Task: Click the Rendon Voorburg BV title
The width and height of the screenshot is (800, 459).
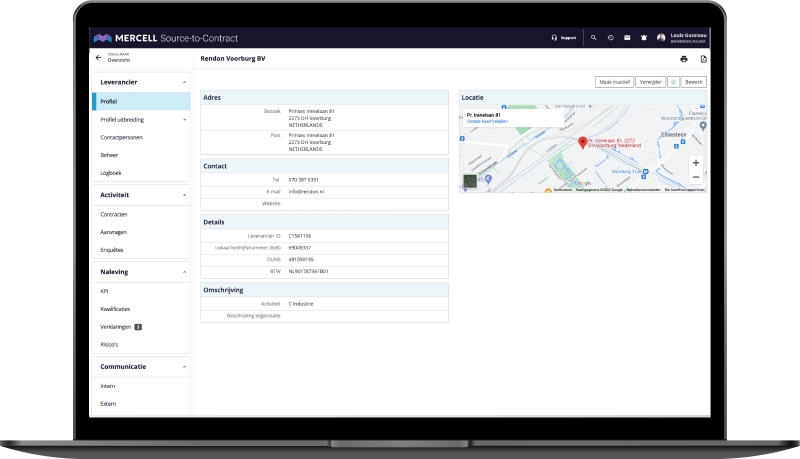Action: (x=233, y=59)
